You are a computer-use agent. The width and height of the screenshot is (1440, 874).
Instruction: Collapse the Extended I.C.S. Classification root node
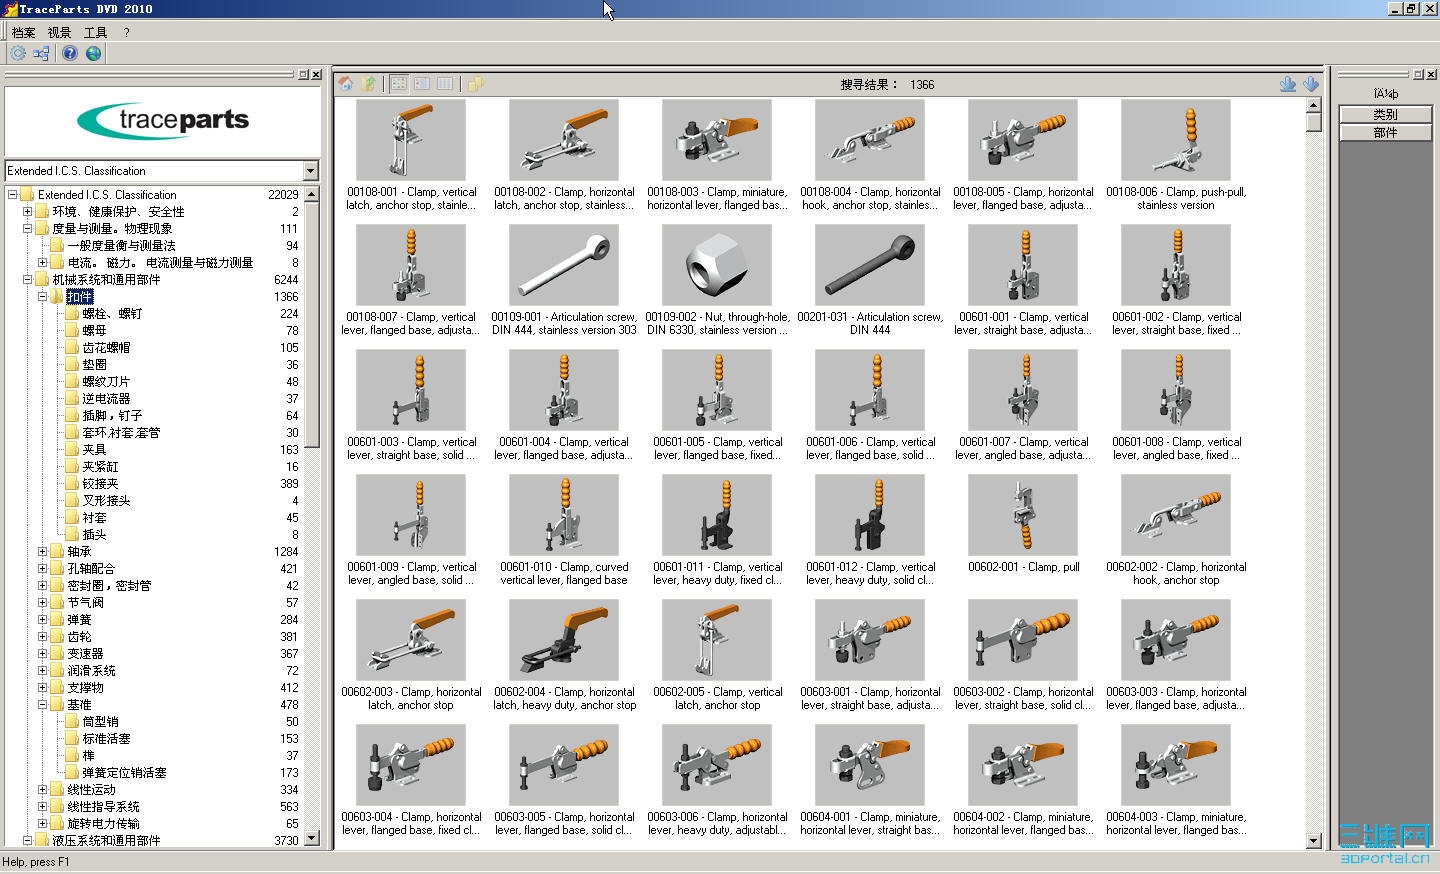pyautogui.click(x=13, y=195)
